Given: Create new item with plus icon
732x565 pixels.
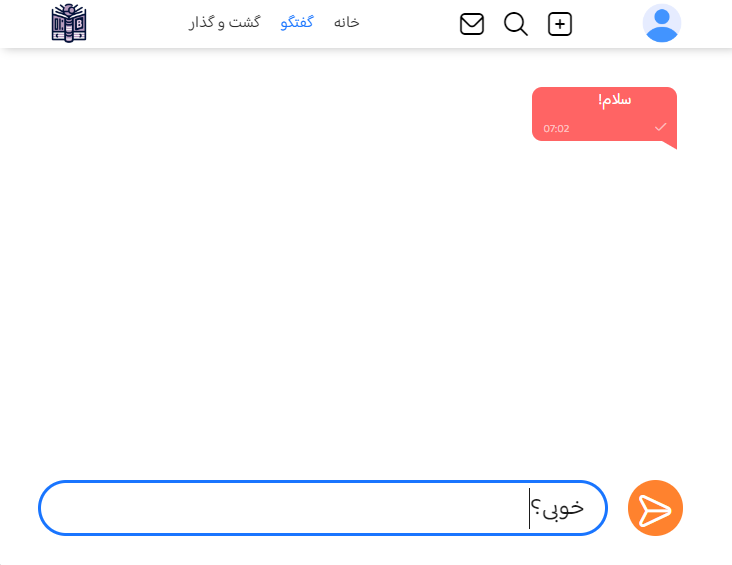Looking at the screenshot, I should [x=560, y=24].
